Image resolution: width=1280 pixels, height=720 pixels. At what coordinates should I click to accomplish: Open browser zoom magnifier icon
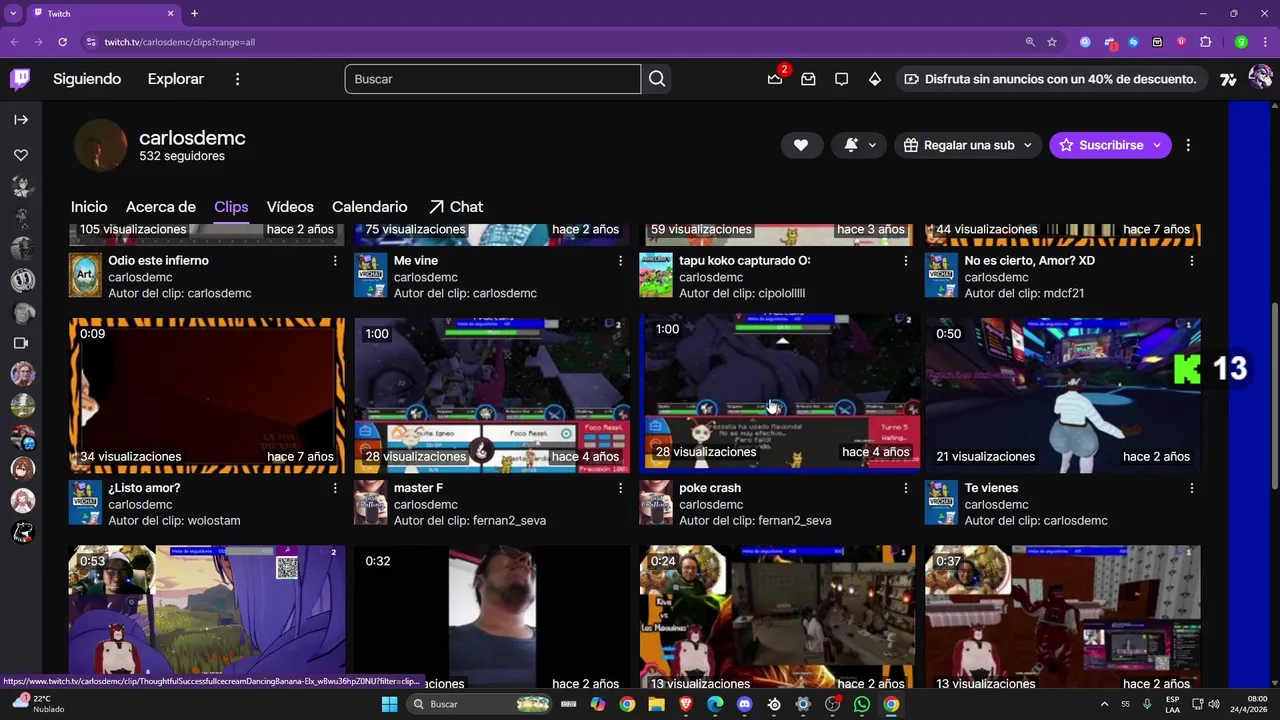1030,42
